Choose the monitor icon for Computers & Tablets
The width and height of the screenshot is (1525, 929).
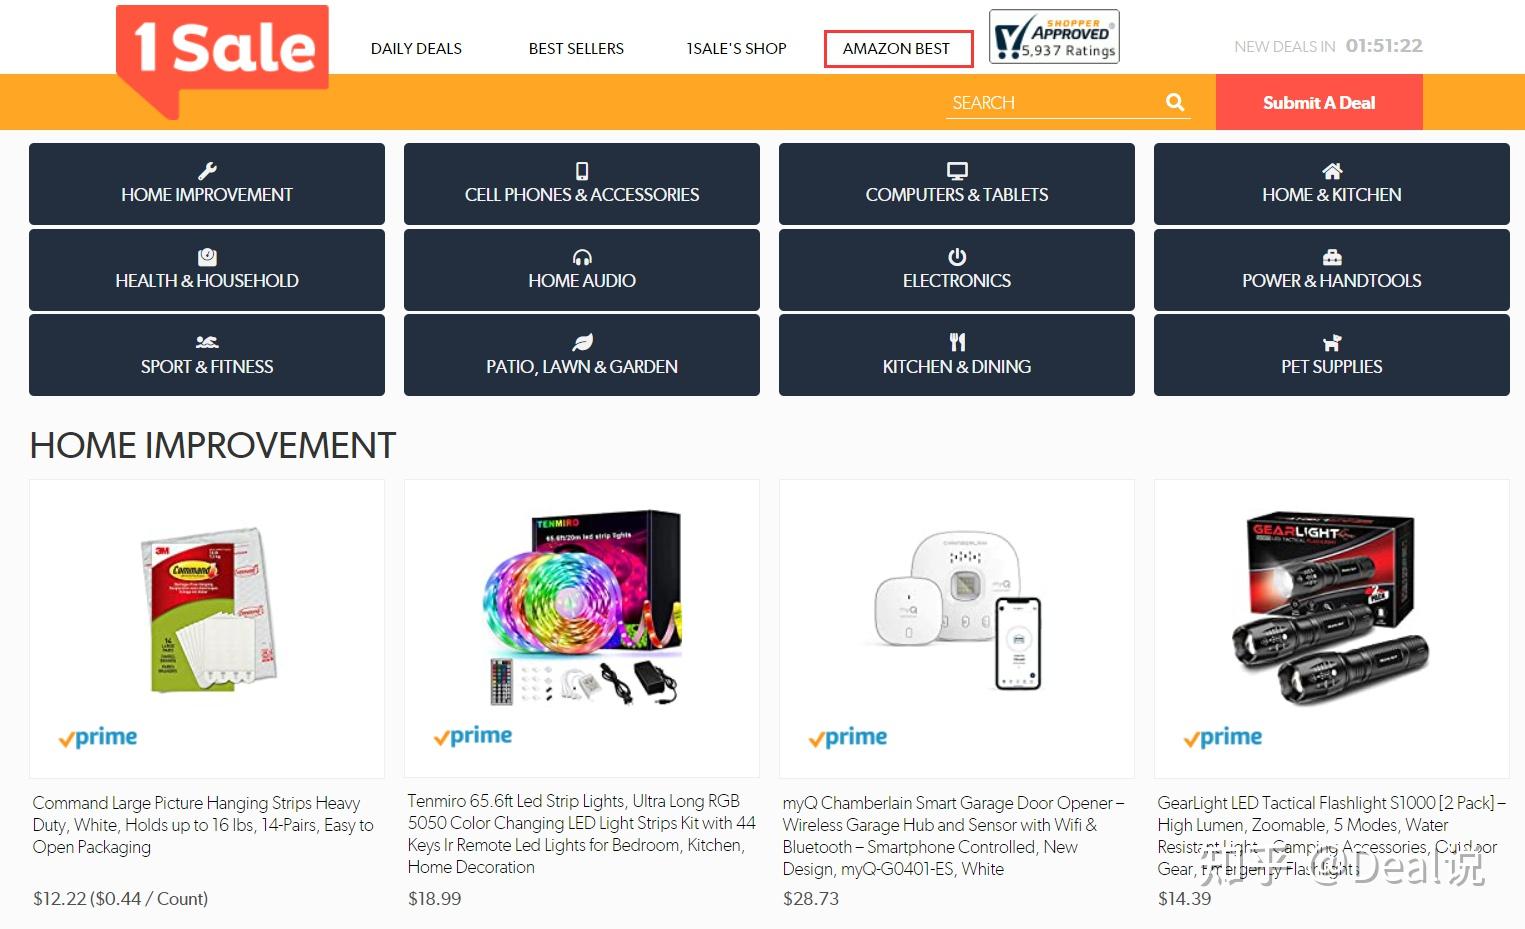(957, 171)
